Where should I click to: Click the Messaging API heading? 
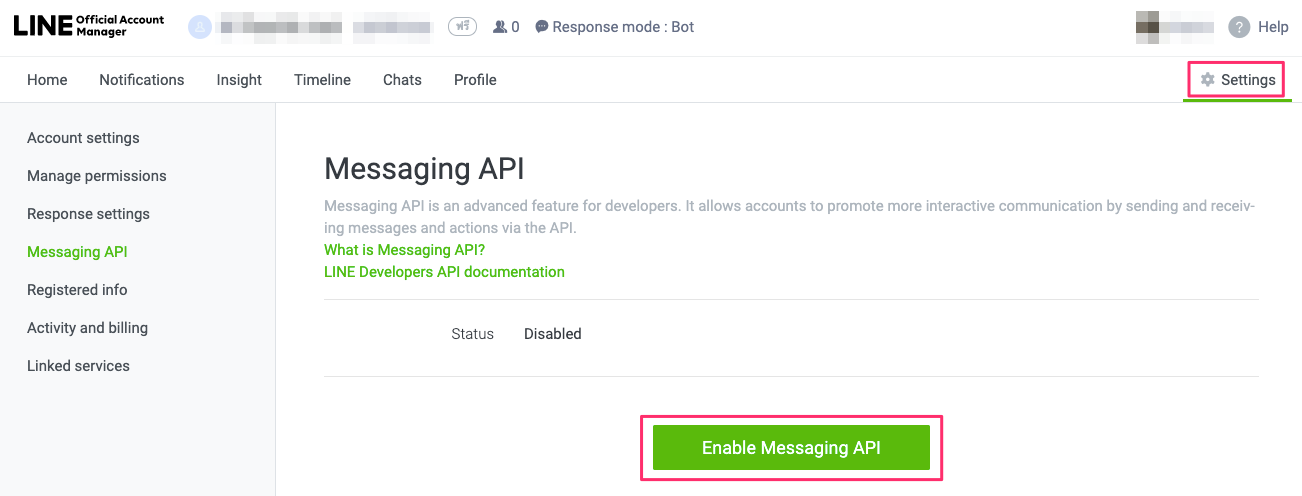coord(424,168)
